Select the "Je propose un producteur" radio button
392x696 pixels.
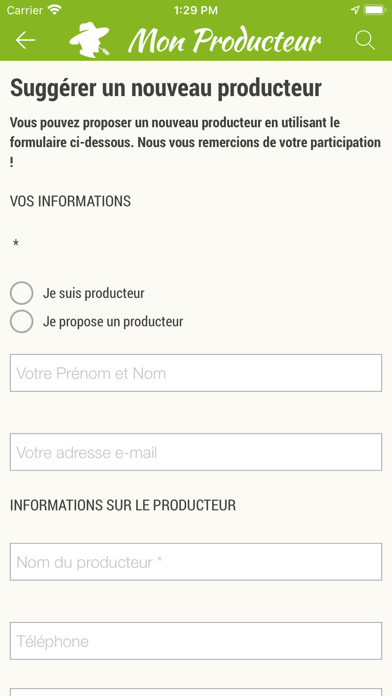[21, 321]
